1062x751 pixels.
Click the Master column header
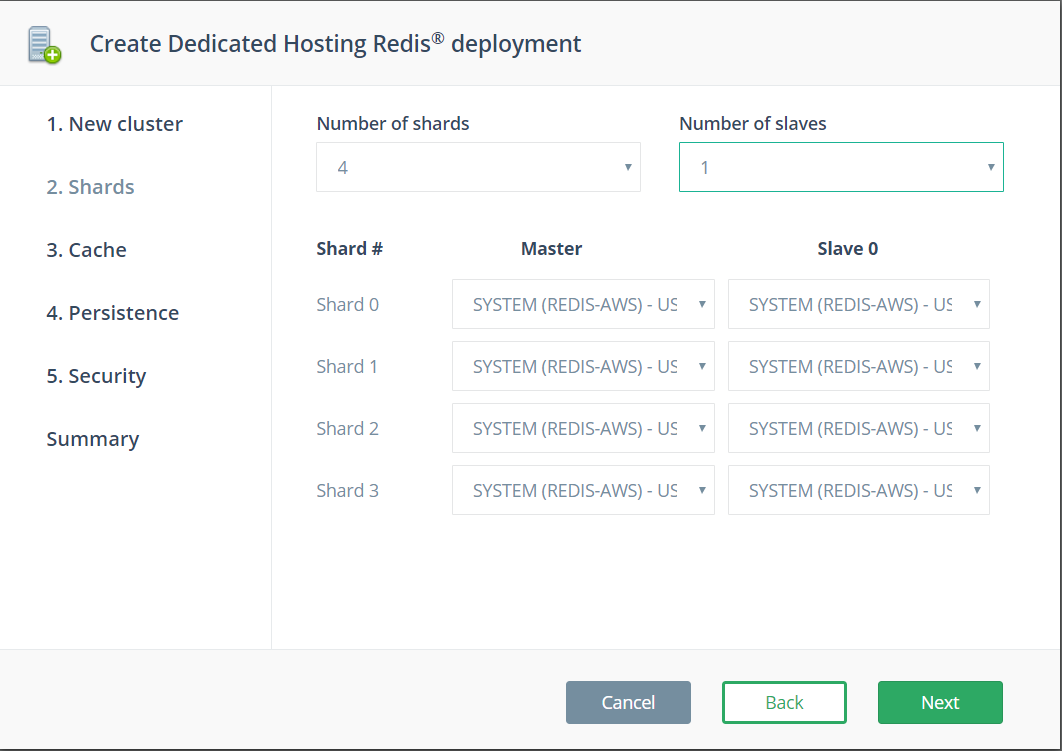click(551, 249)
